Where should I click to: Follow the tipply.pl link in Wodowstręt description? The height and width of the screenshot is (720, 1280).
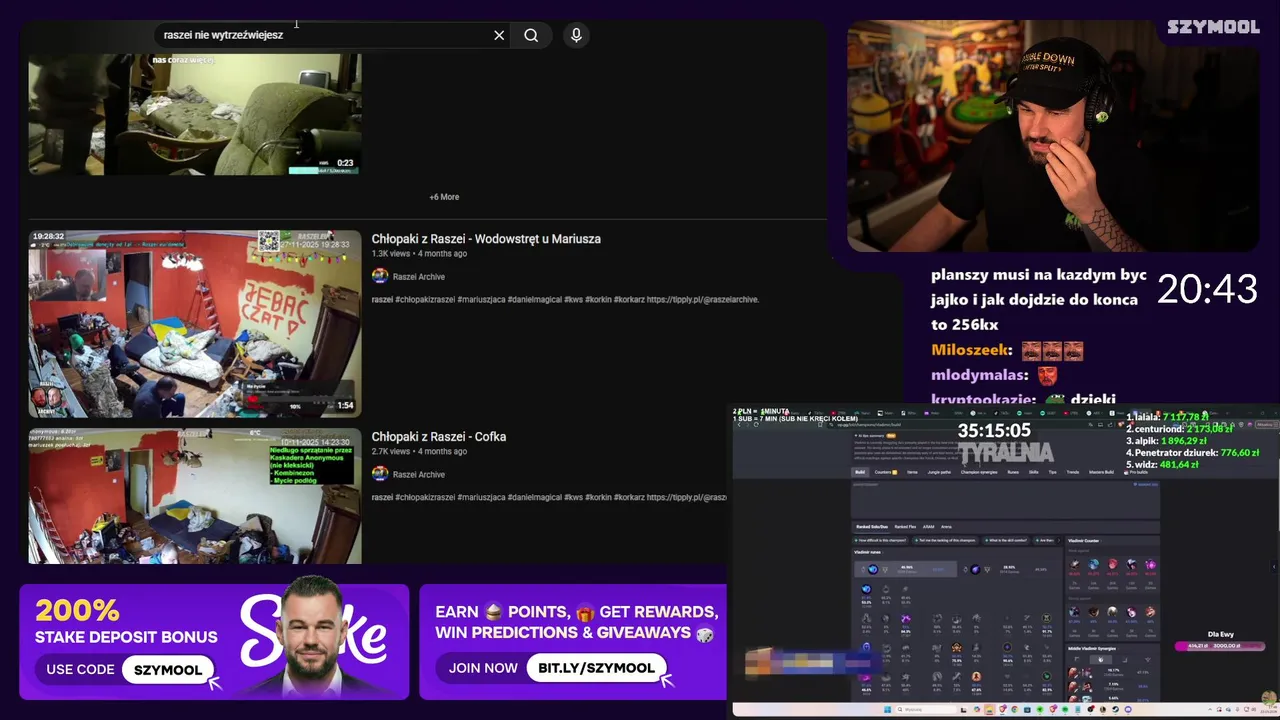[x=702, y=299]
